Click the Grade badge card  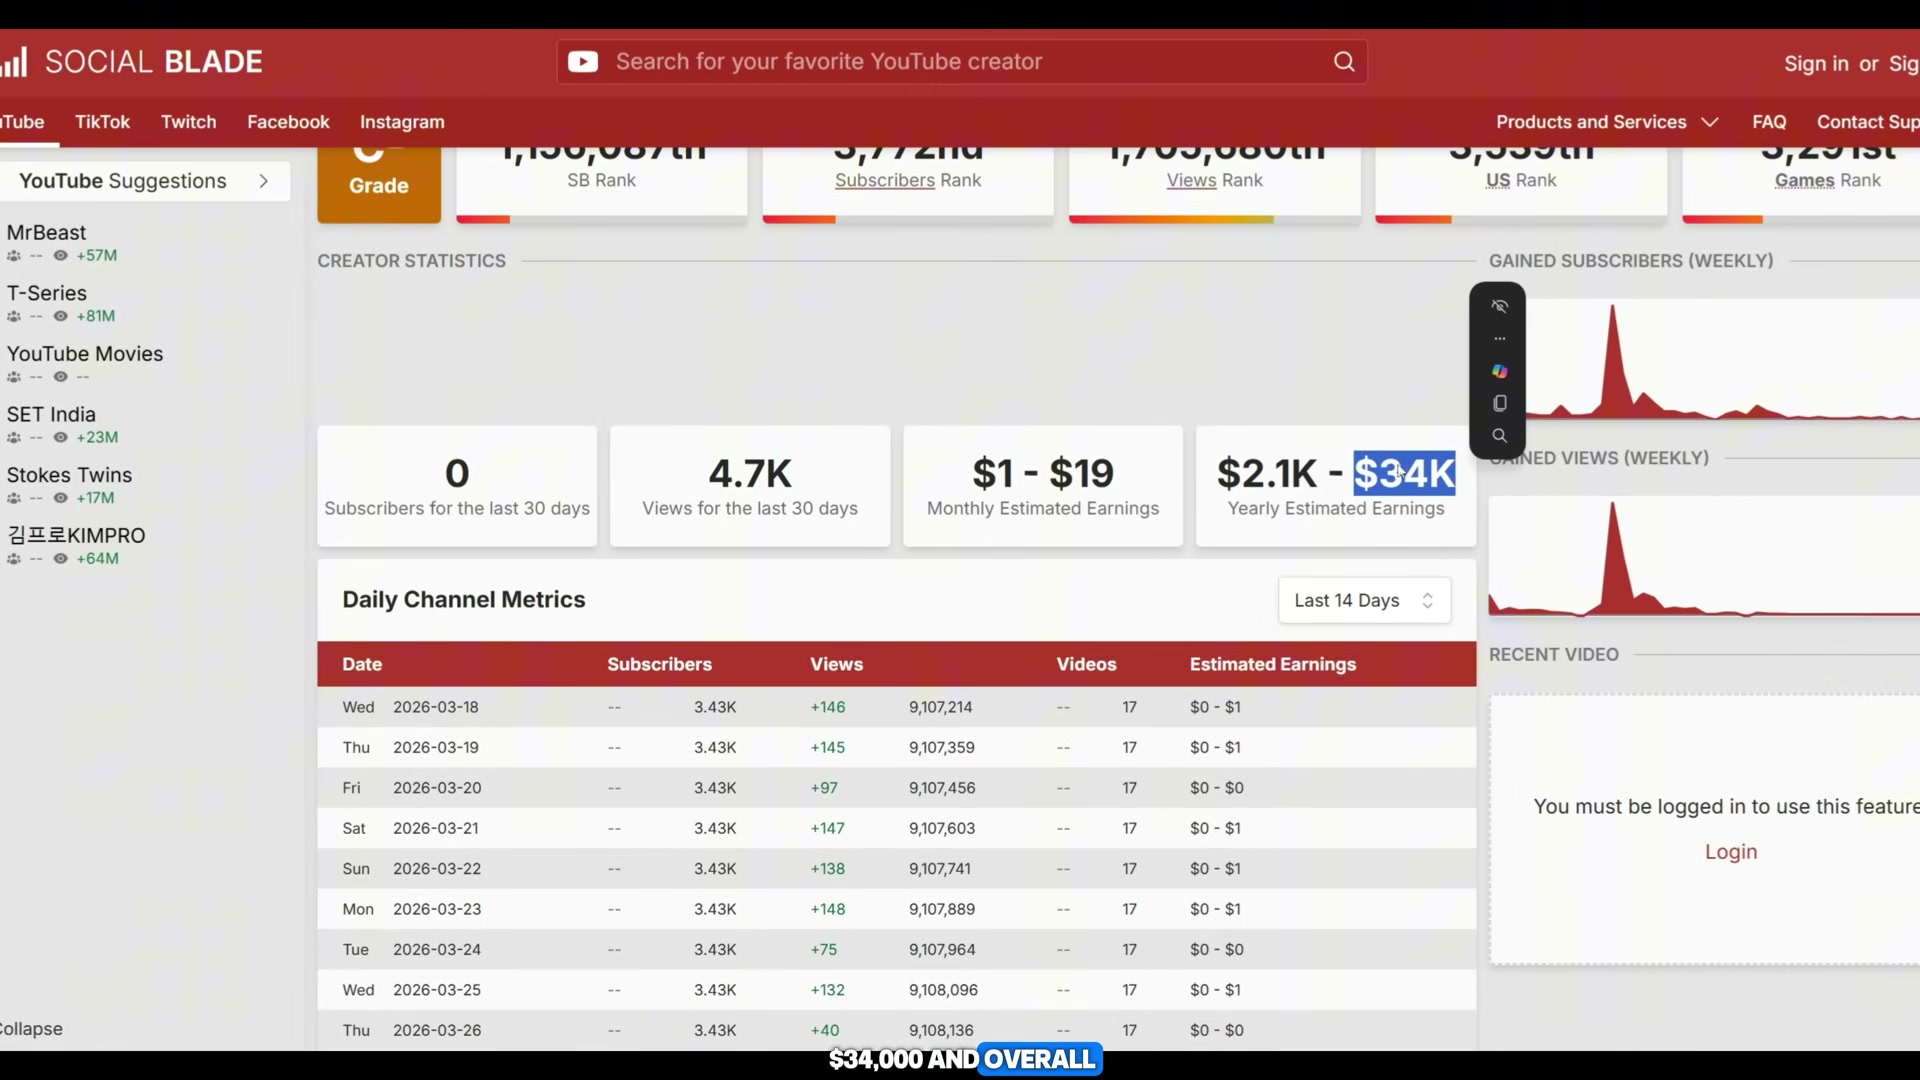click(x=379, y=185)
